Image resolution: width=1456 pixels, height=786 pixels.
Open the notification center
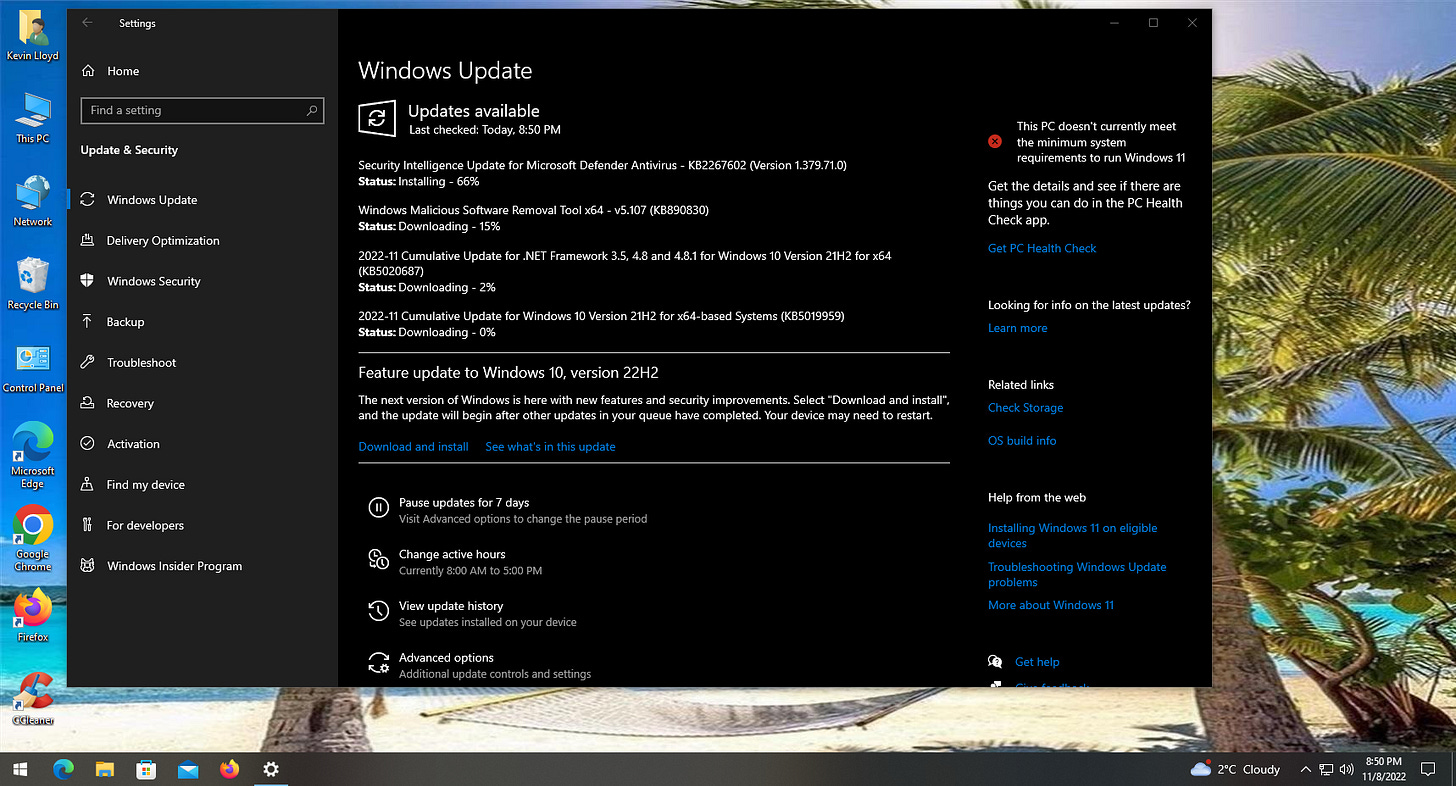[1428, 769]
